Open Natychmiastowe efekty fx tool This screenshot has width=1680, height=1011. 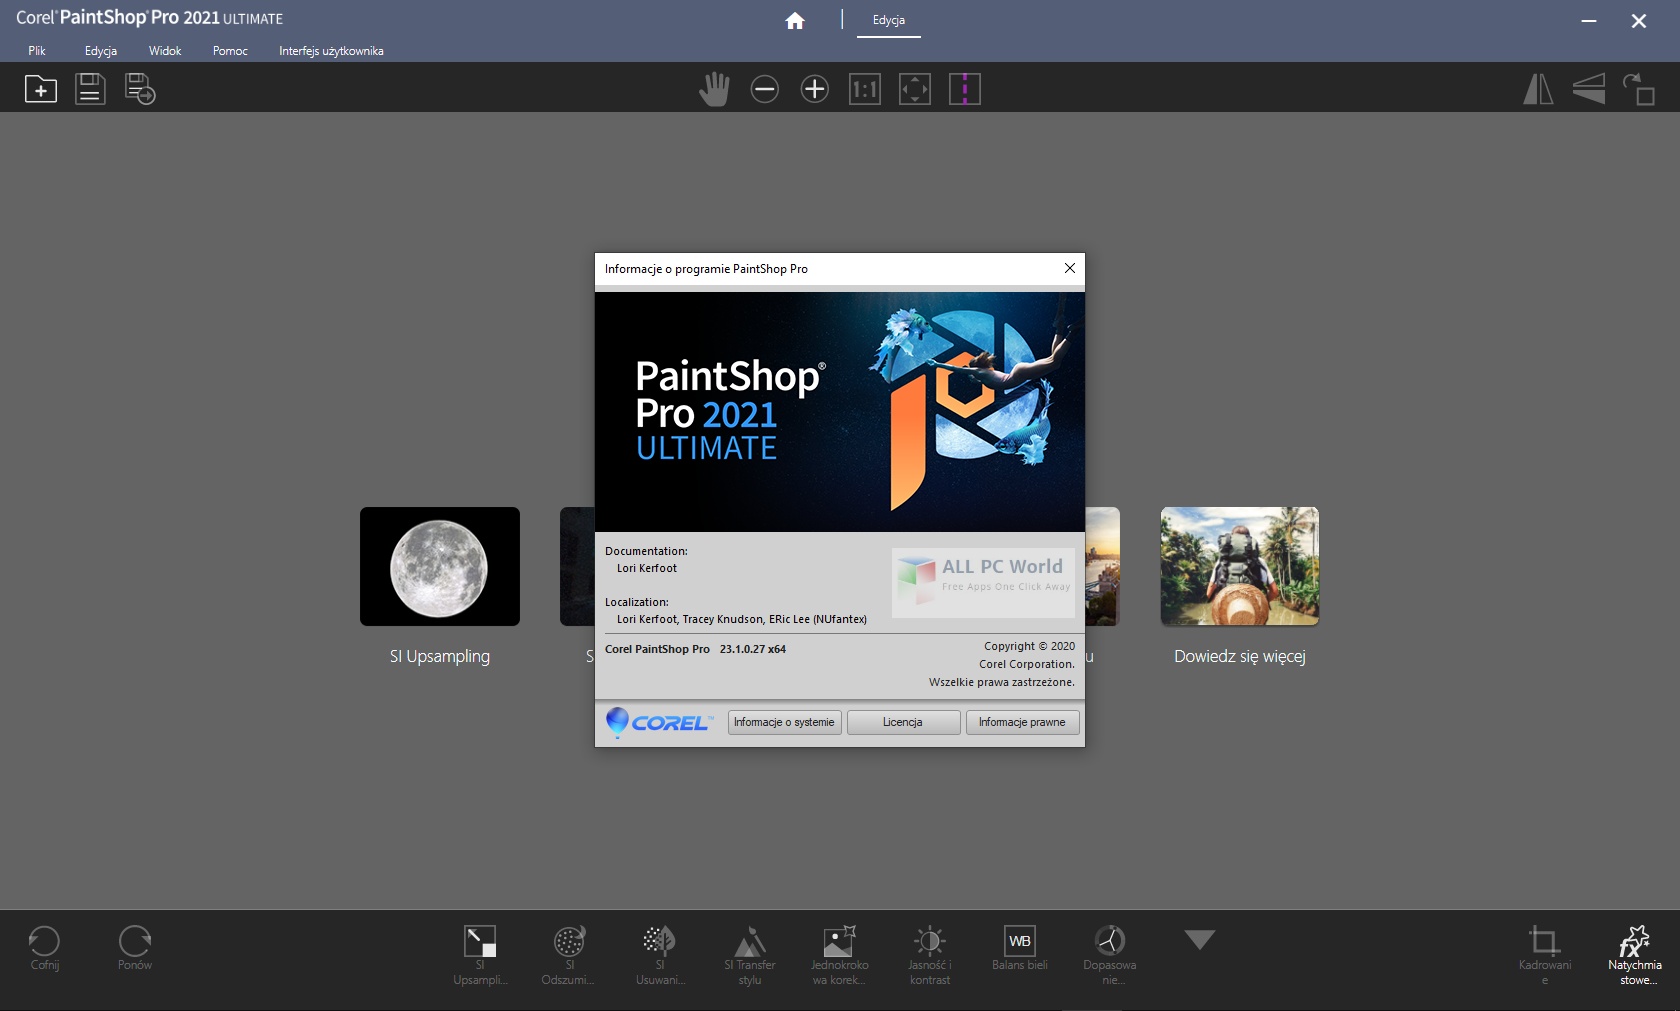[1635, 954]
